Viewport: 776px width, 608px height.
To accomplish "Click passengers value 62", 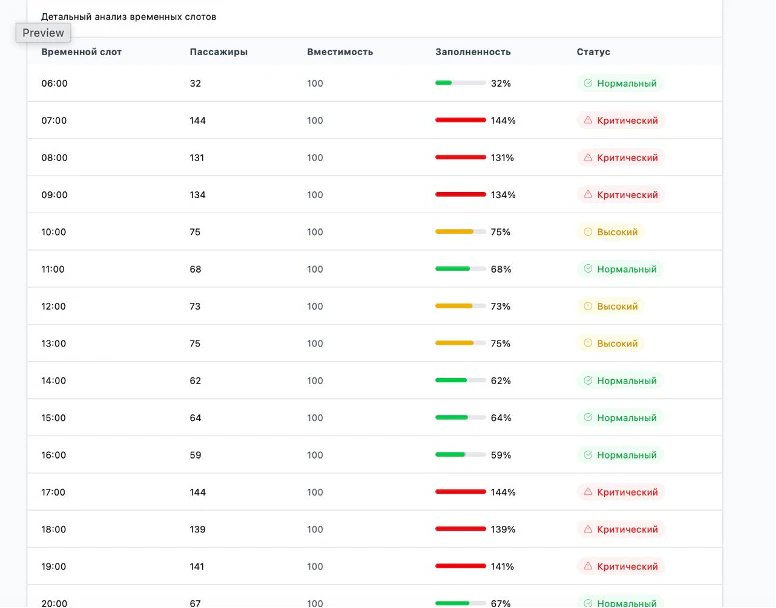I will click(195, 380).
